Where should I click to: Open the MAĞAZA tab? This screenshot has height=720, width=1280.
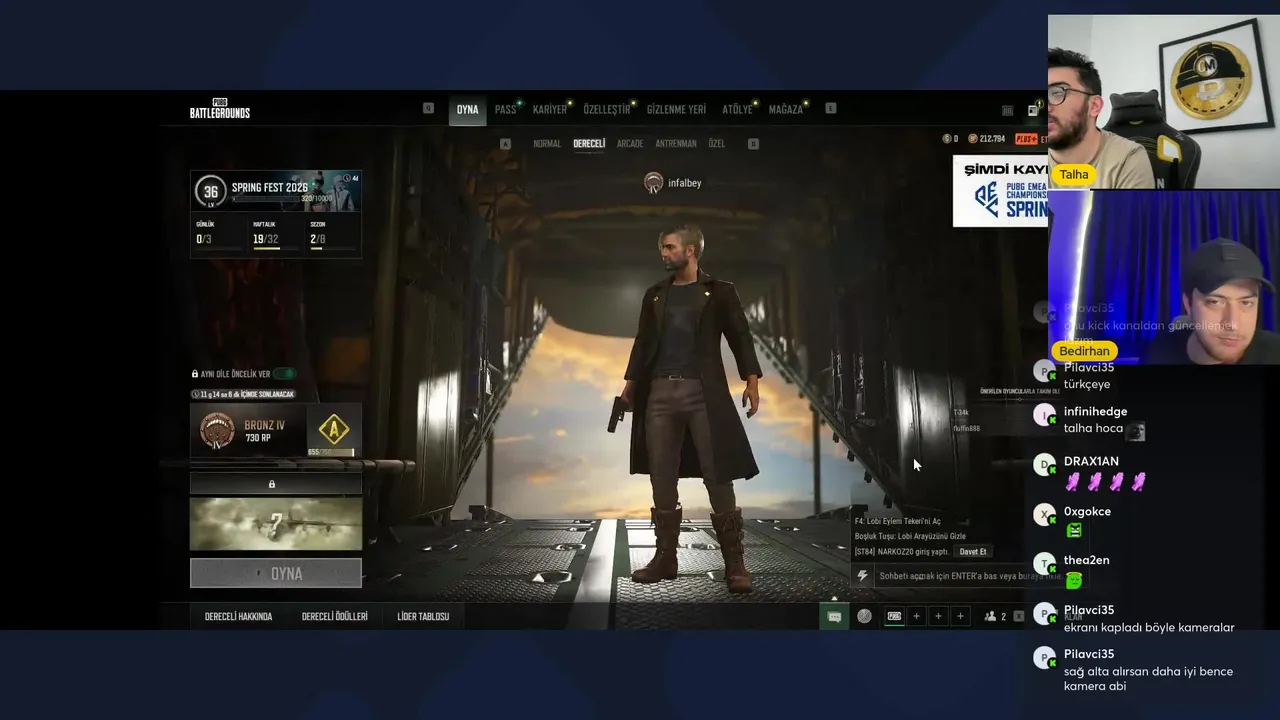(786, 110)
